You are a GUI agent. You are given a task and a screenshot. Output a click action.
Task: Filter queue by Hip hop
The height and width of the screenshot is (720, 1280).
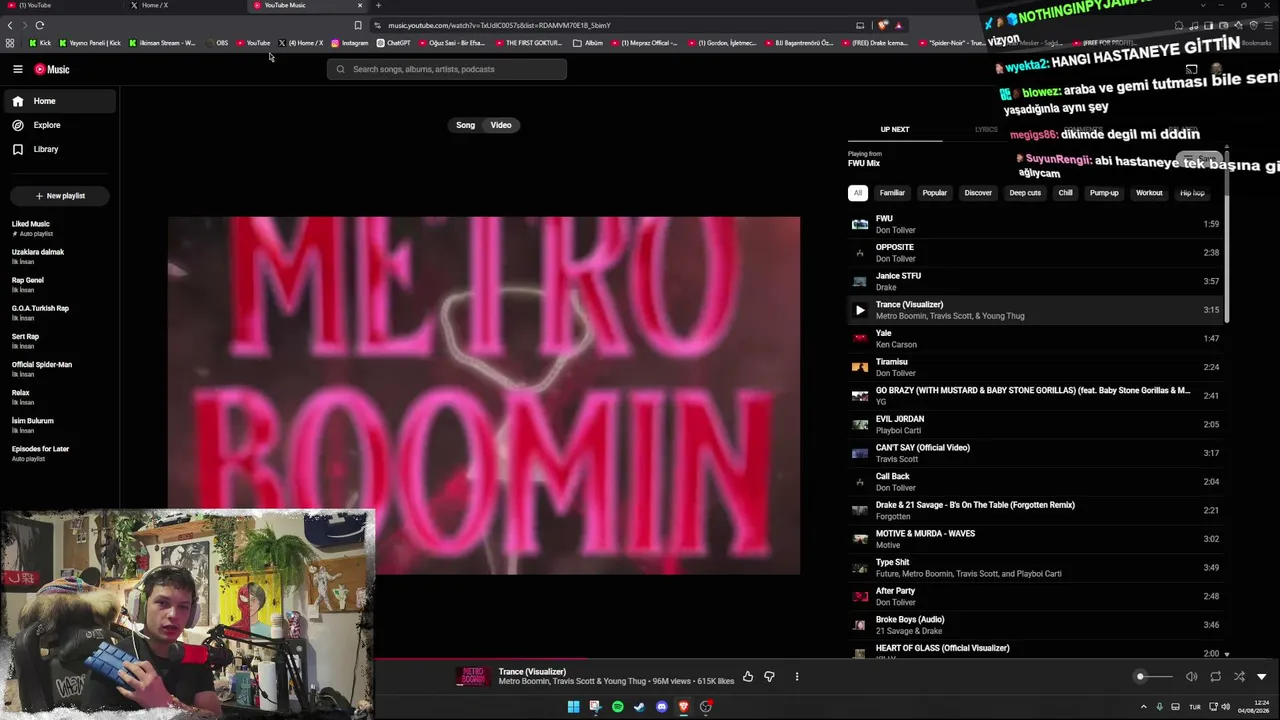[x=1192, y=193]
